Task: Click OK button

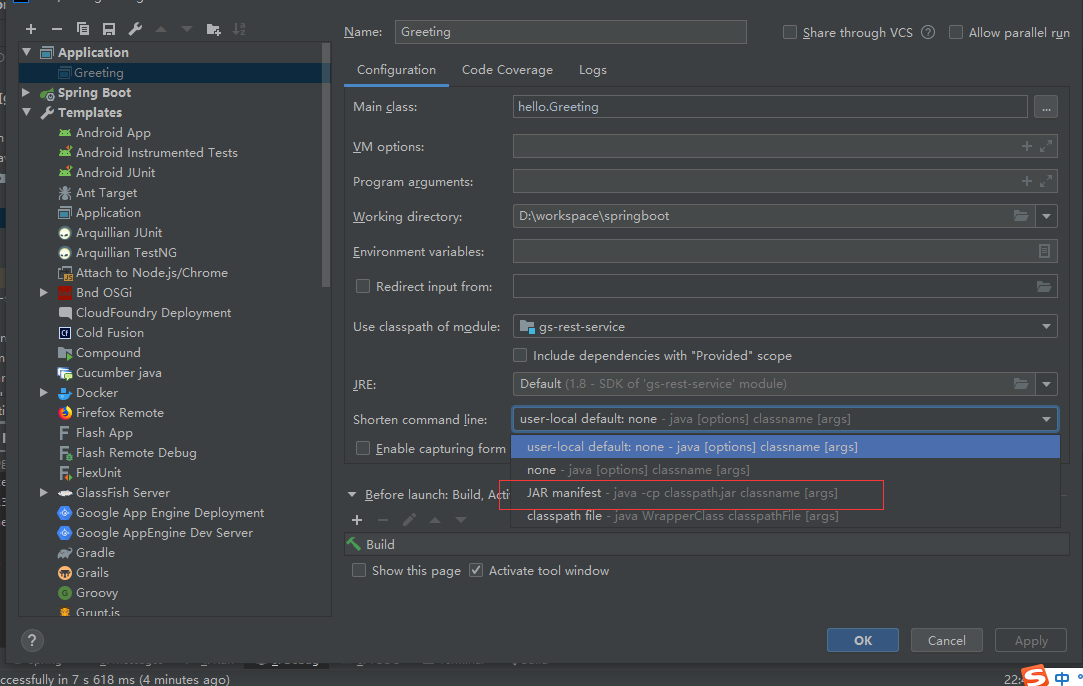Action: pos(863,640)
